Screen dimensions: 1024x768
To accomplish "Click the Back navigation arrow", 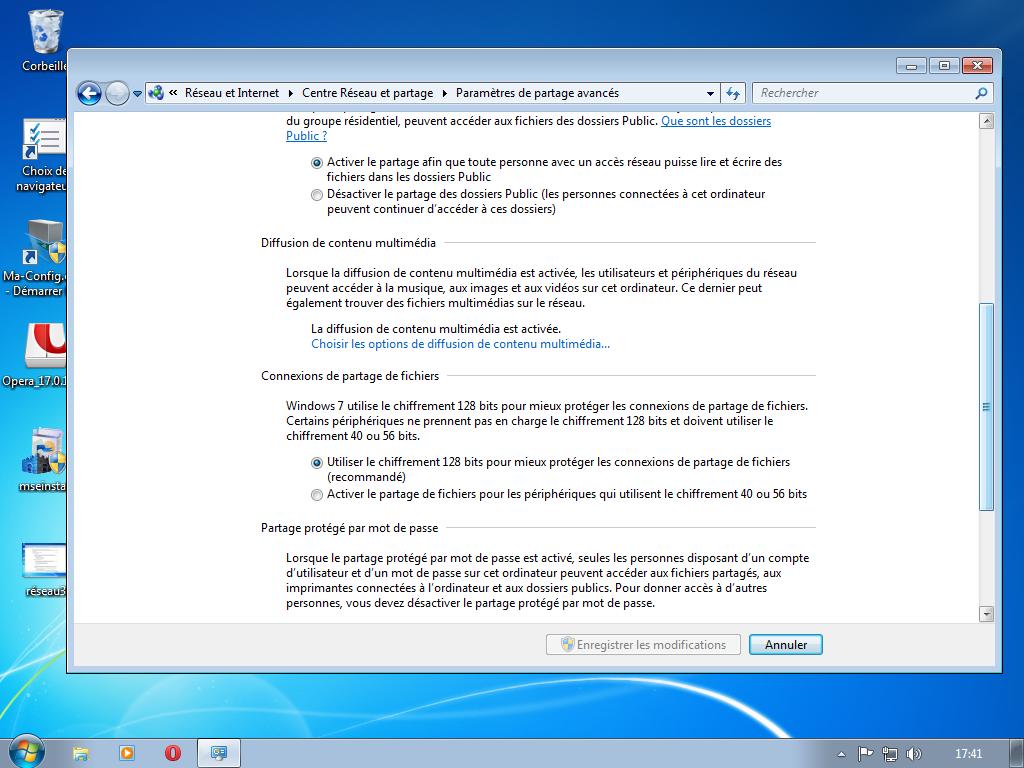I will pyautogui.click(x=89, y=93).
